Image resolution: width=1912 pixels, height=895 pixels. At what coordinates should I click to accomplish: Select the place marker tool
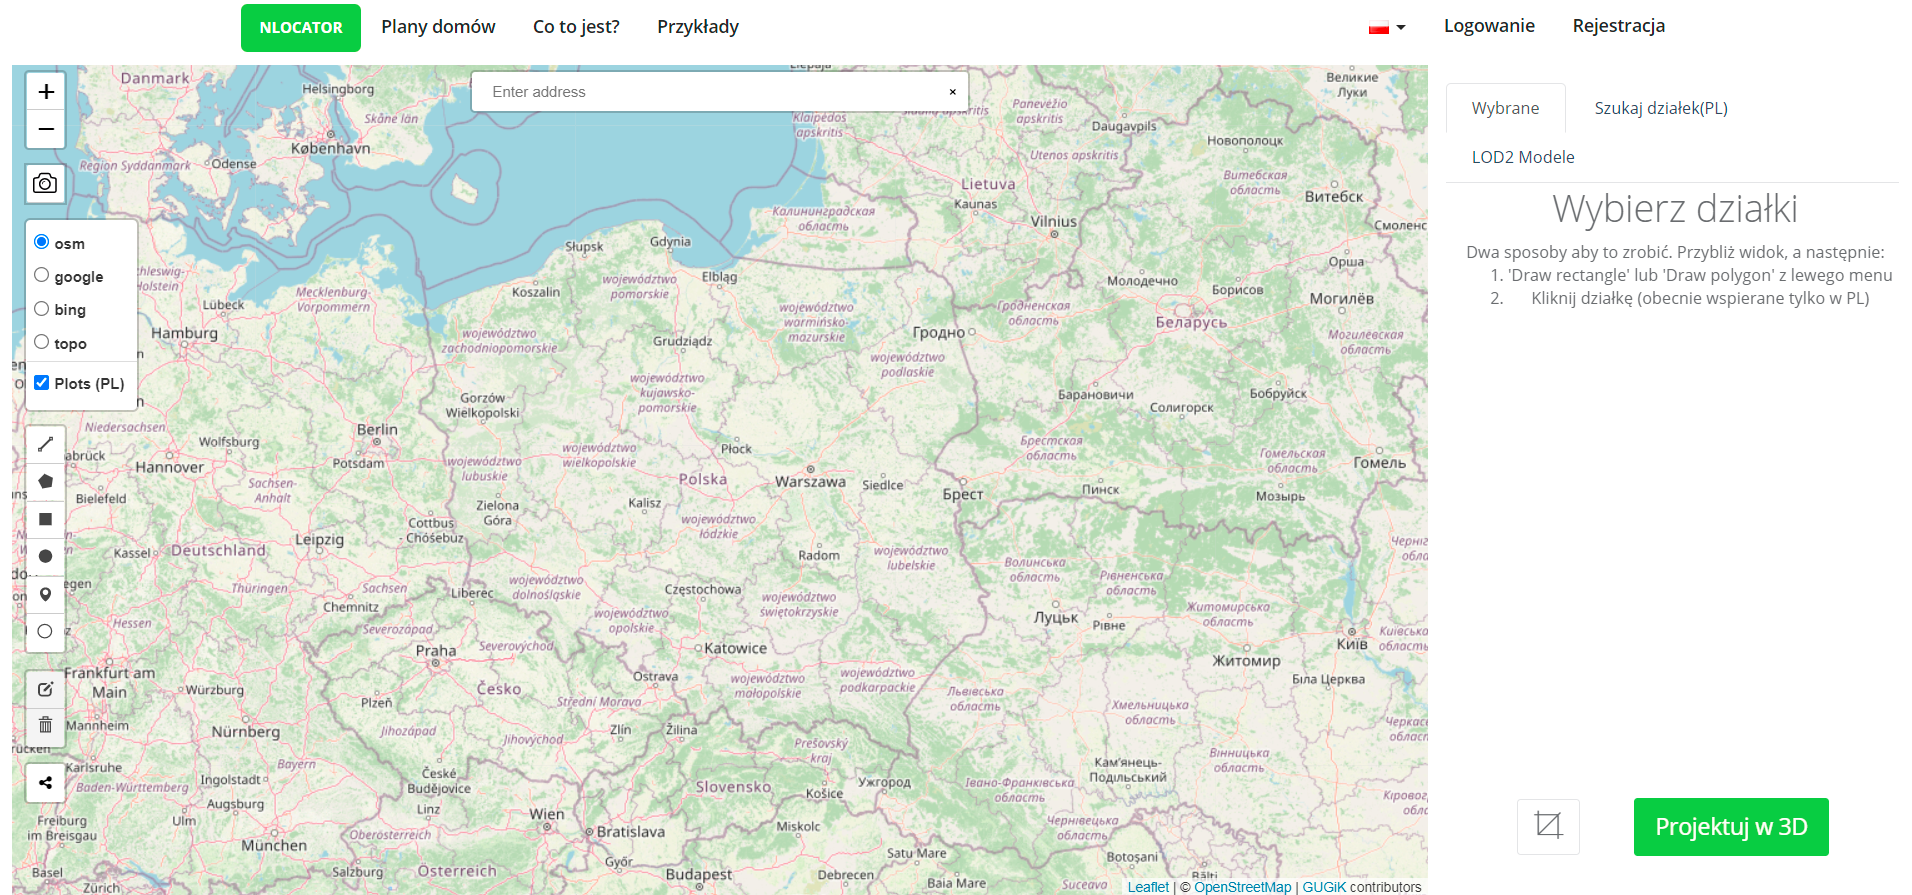pyautogui.click(x=45, y=594)
